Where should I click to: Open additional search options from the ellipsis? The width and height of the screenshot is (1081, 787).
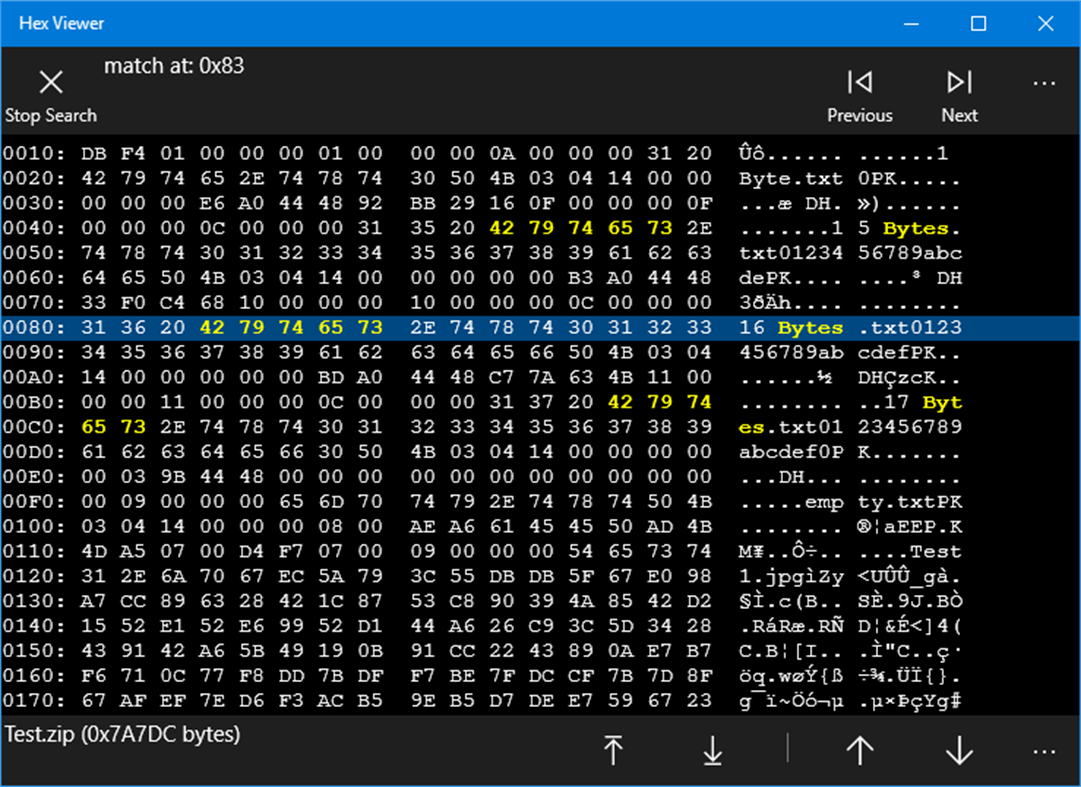1044,82
